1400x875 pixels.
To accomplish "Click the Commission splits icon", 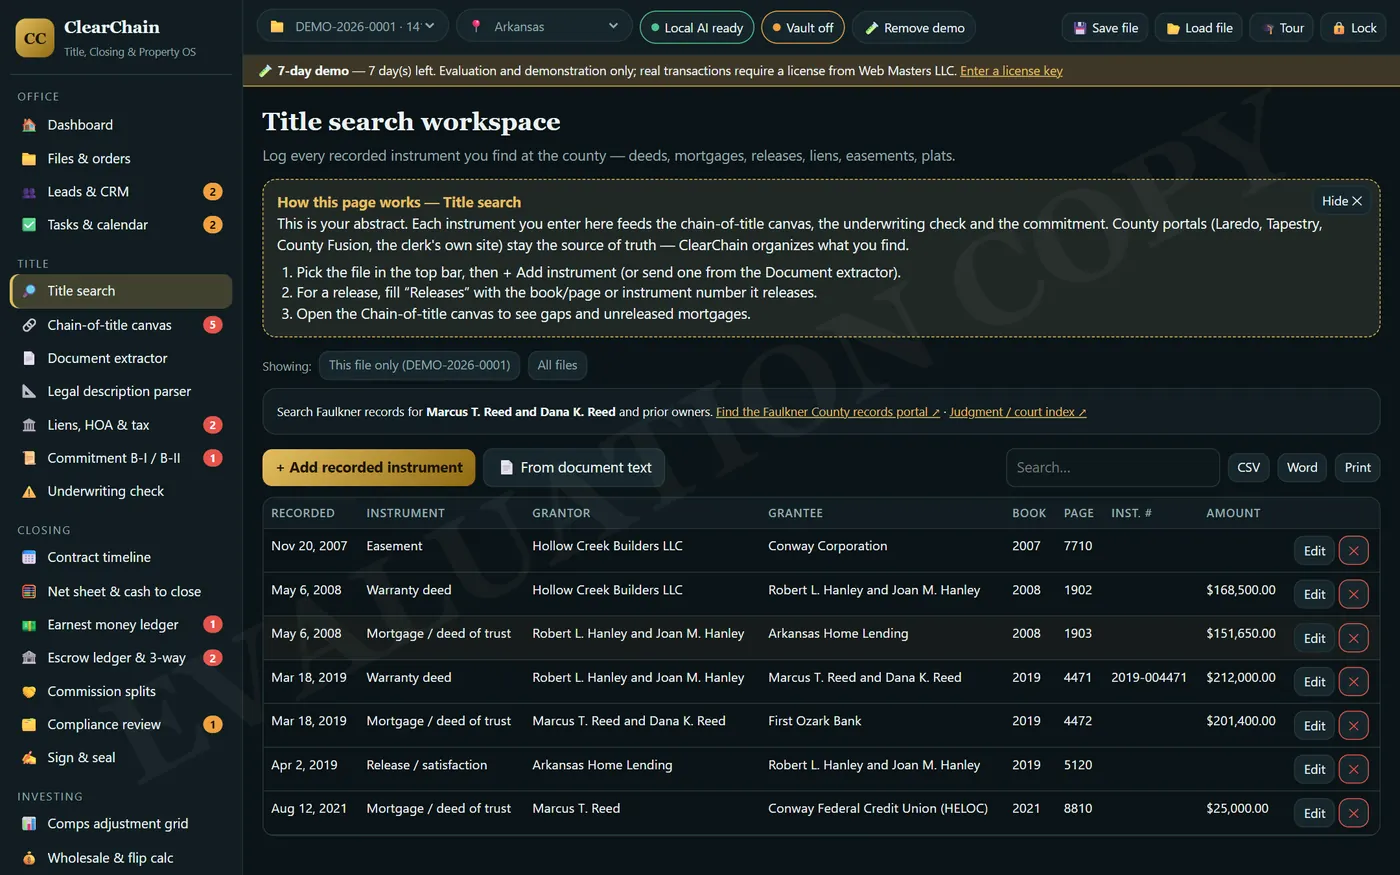I will [29, 692].
